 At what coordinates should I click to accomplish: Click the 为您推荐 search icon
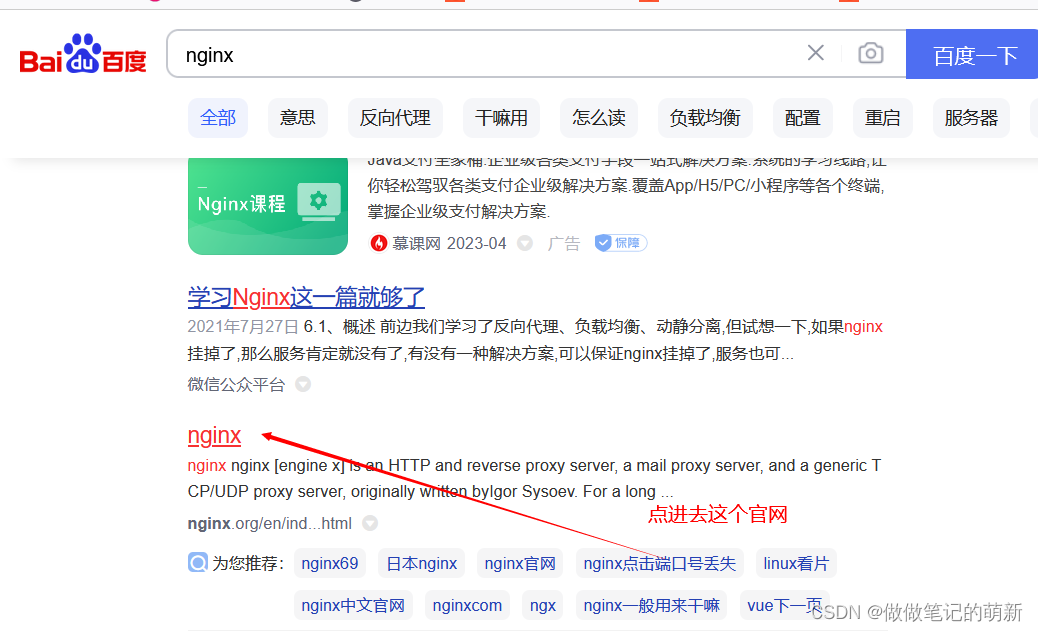click(x=198, y=563)
